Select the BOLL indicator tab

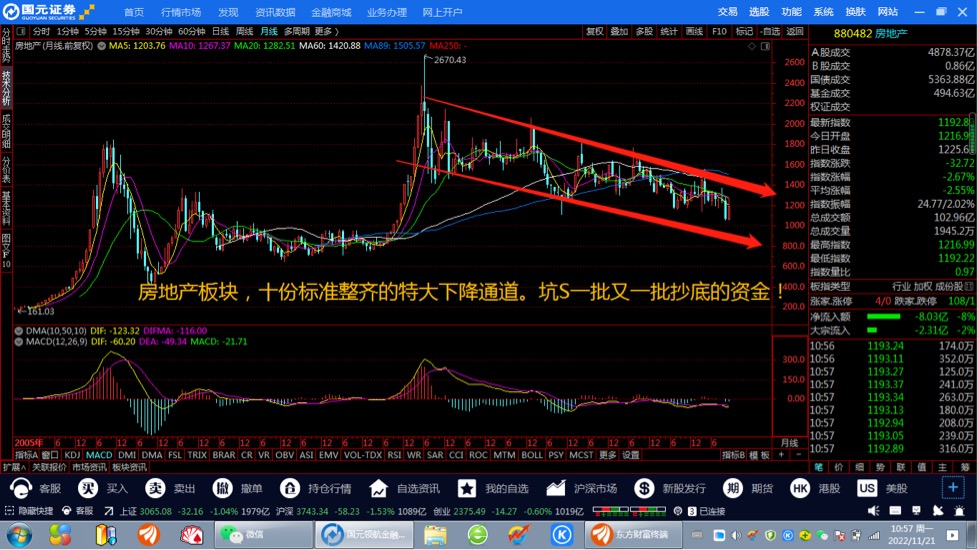531,455
